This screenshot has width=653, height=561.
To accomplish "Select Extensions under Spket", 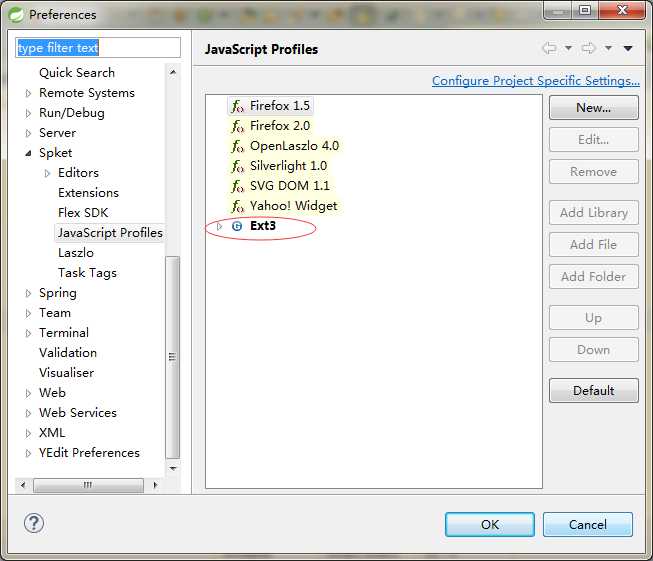I will click(88, 193).
